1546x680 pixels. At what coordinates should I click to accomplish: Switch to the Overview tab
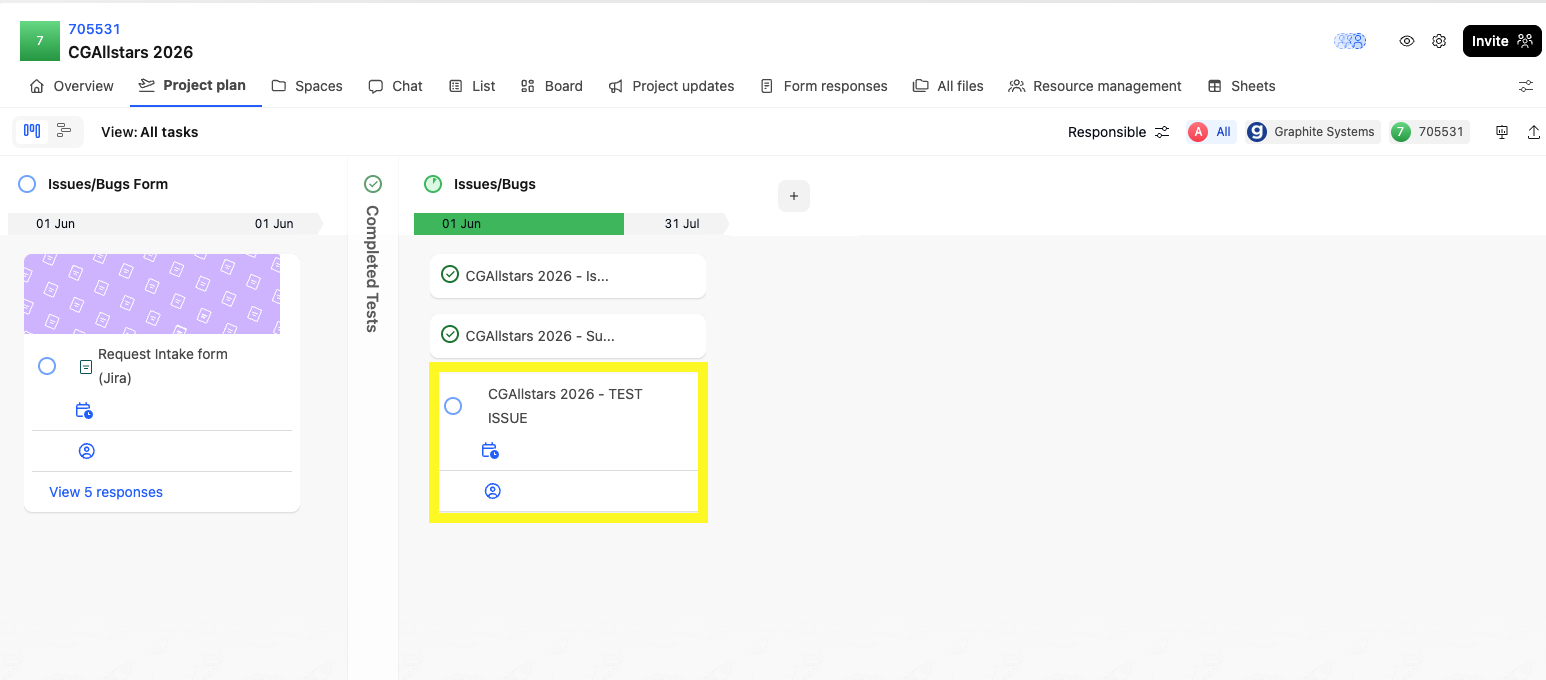point(72,86)
